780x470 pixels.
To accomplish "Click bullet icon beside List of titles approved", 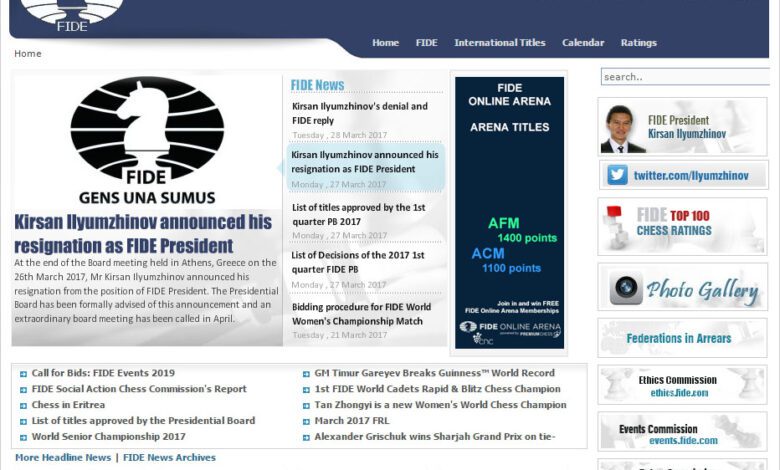I will pyautogui.click(x=23, y=422).
